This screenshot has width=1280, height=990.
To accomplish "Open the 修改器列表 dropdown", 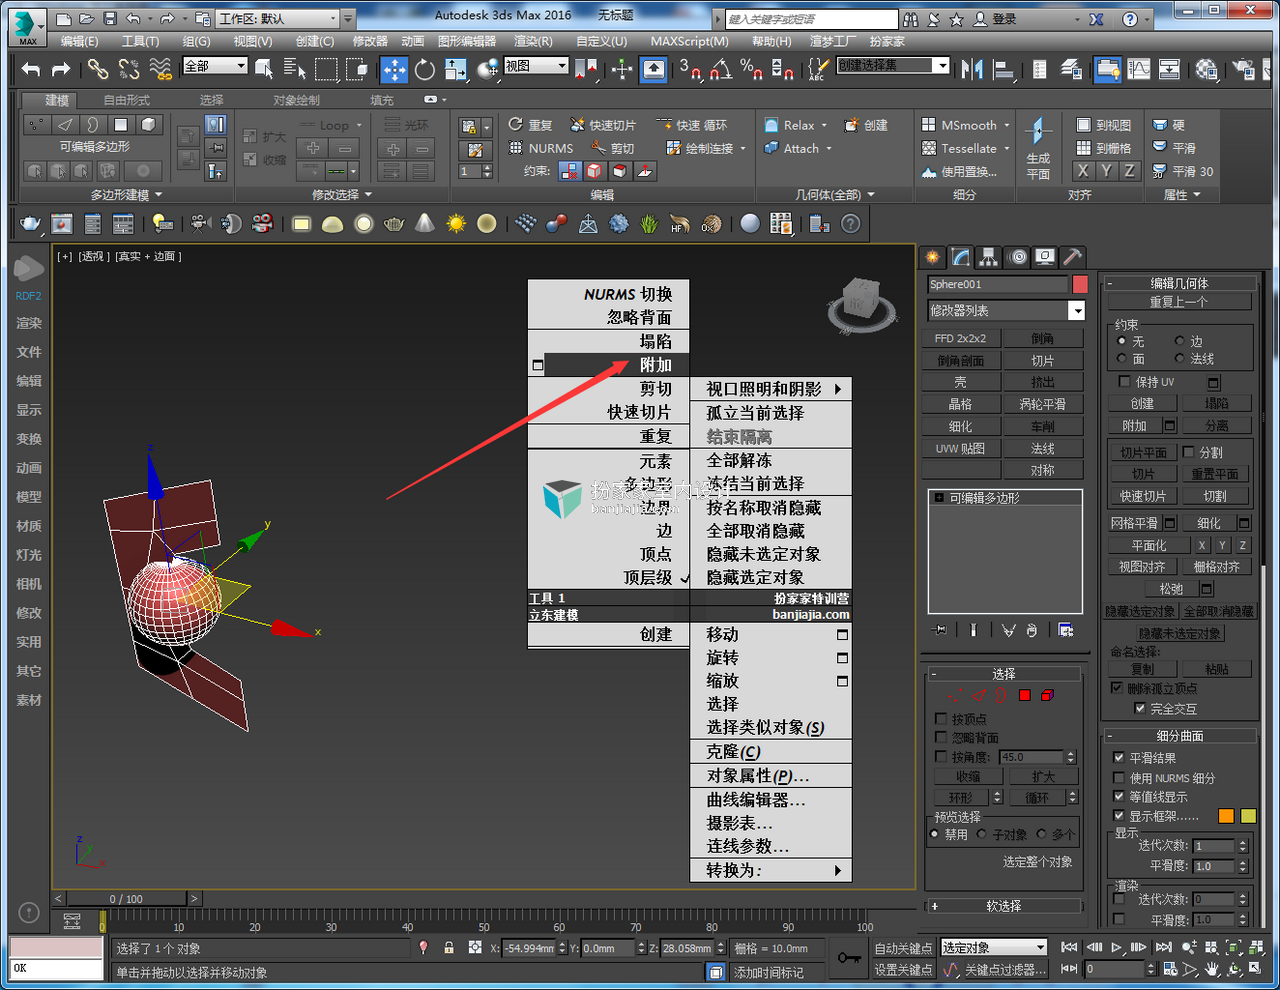I will [x=1006, y=311].
